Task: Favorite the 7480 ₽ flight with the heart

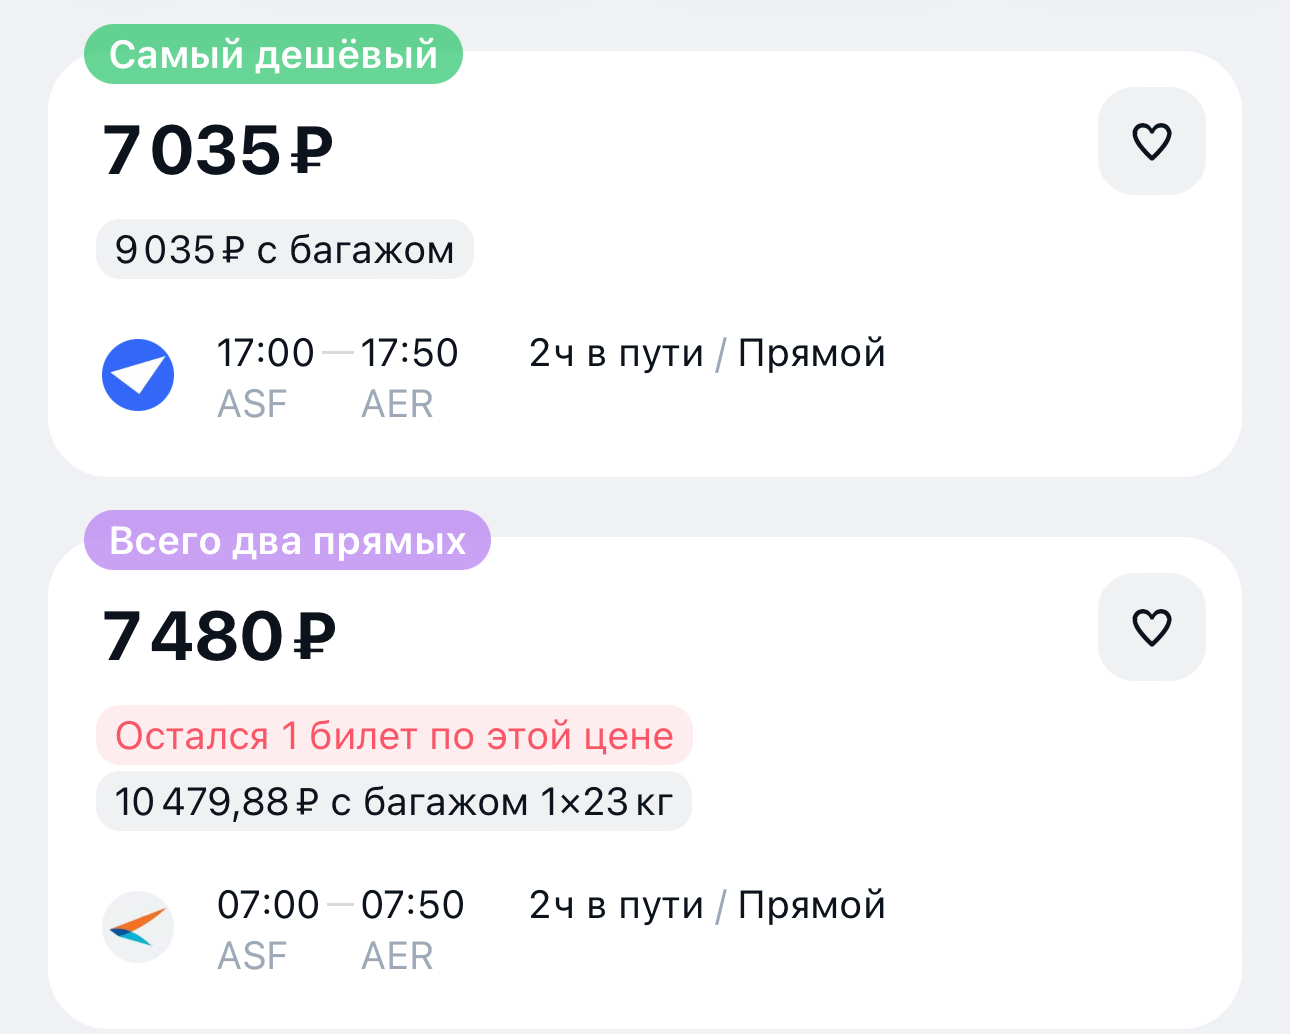Action: tap(1151, 627)
